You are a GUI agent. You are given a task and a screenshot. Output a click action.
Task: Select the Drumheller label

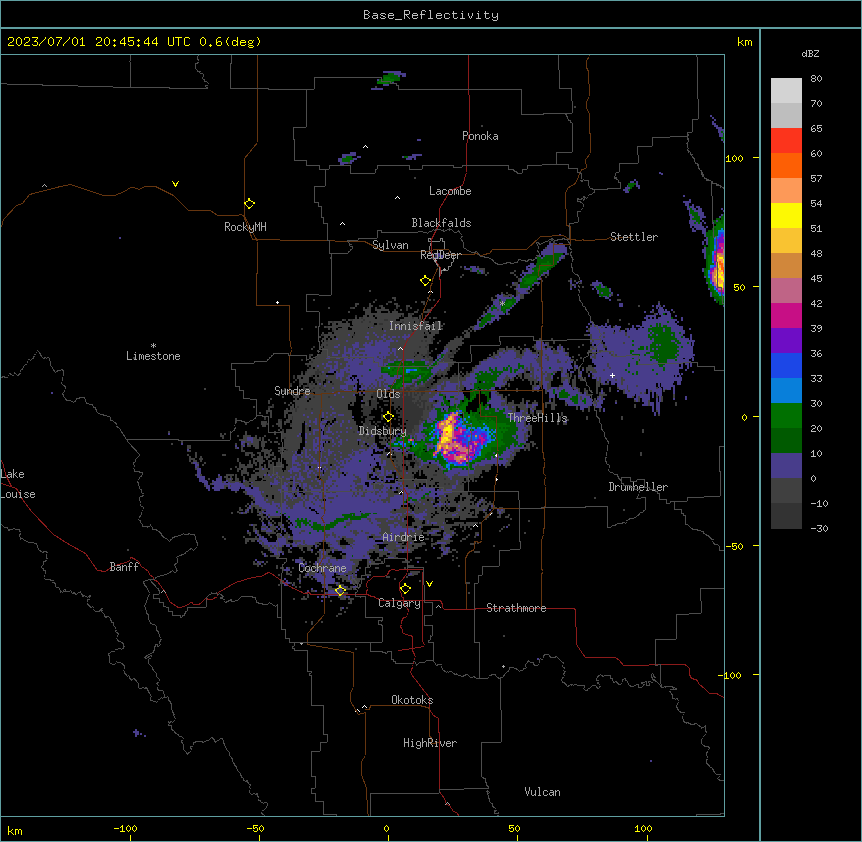638,487
